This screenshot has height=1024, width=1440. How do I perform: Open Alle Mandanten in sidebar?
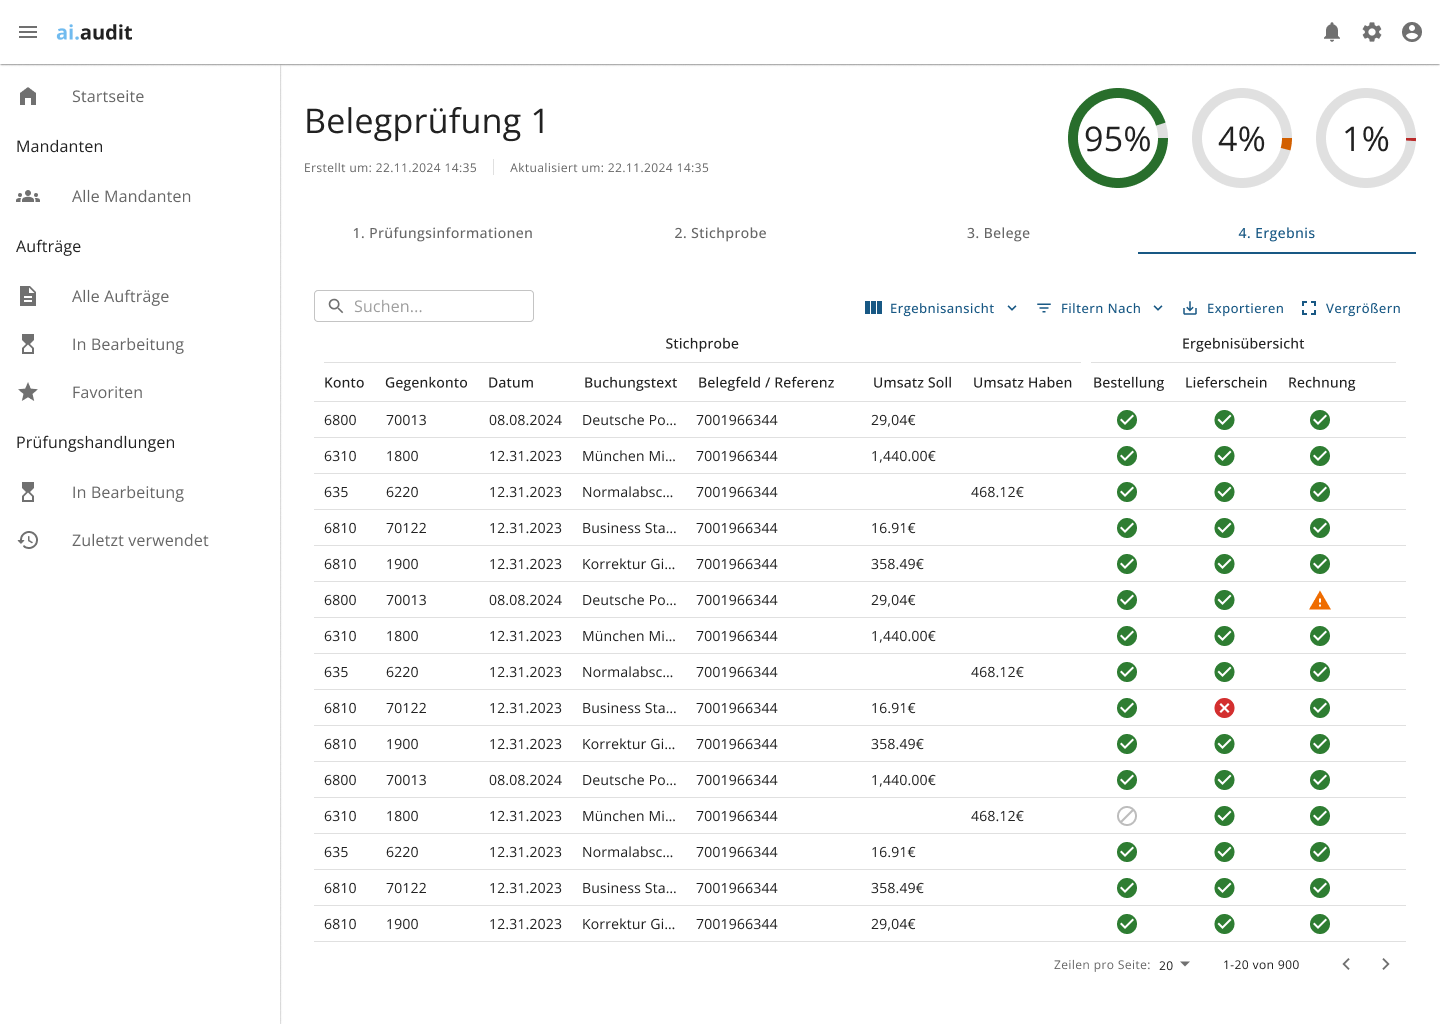point(131,196)
